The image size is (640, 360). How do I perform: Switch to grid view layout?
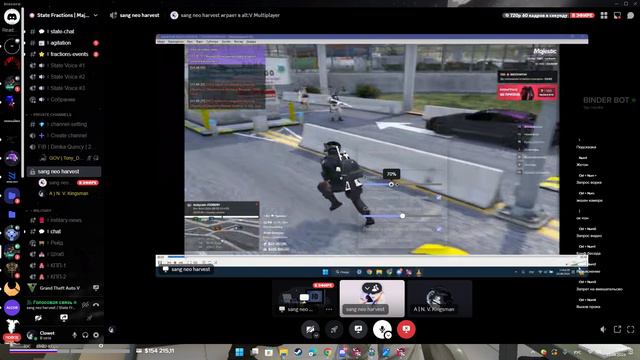coord(604,16)
